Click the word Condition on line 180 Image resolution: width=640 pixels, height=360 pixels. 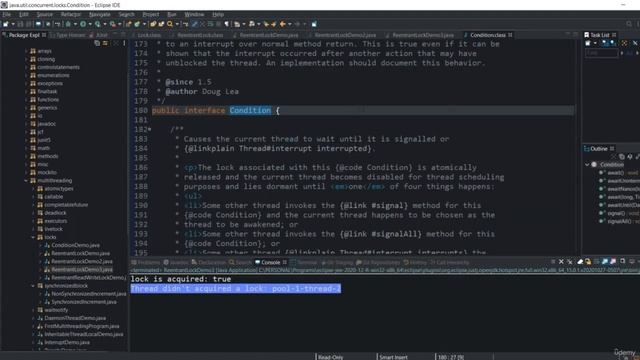coord(250,110)
